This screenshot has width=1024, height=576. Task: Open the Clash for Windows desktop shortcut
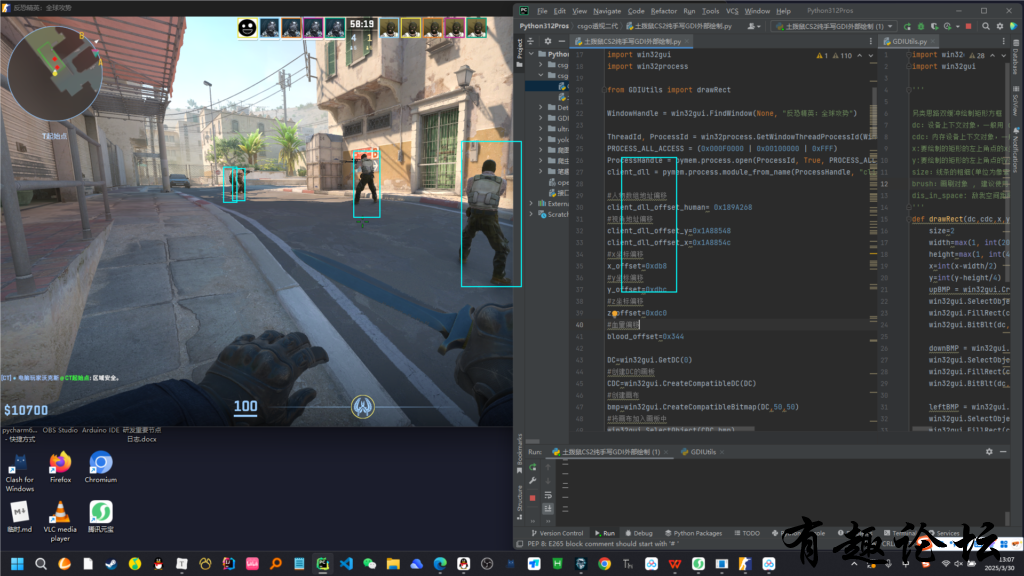point(20,472)
